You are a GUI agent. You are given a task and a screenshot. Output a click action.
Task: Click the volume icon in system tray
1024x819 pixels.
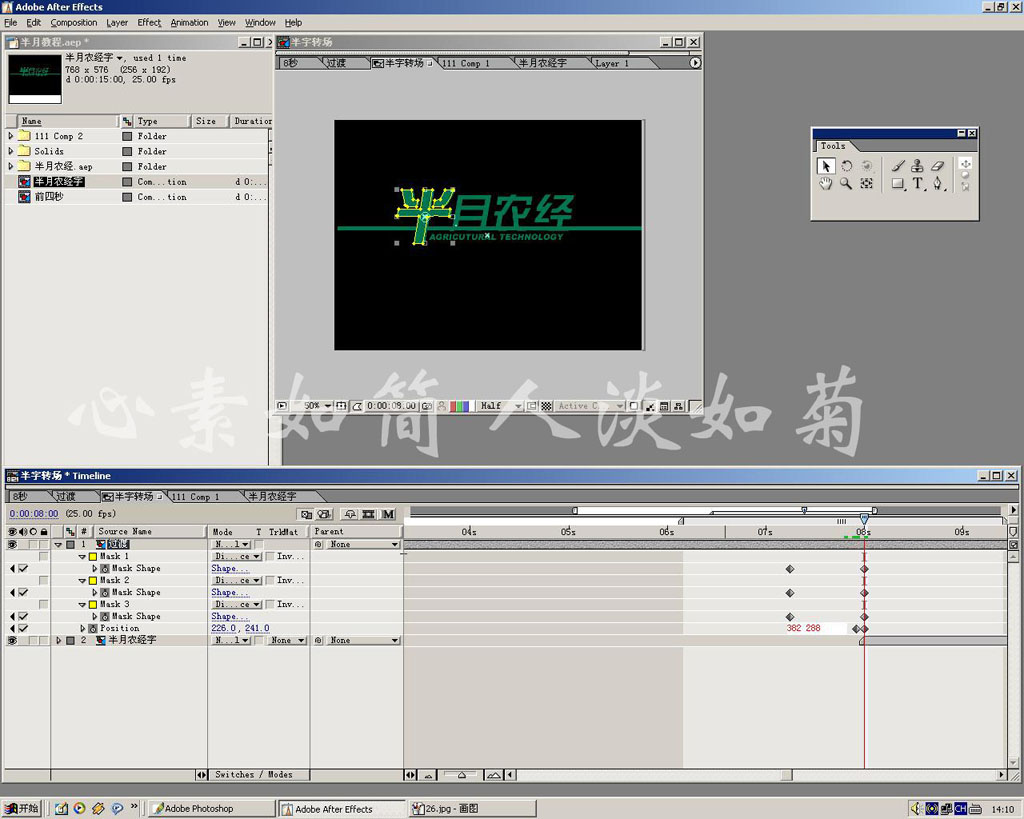pos(916,809)
